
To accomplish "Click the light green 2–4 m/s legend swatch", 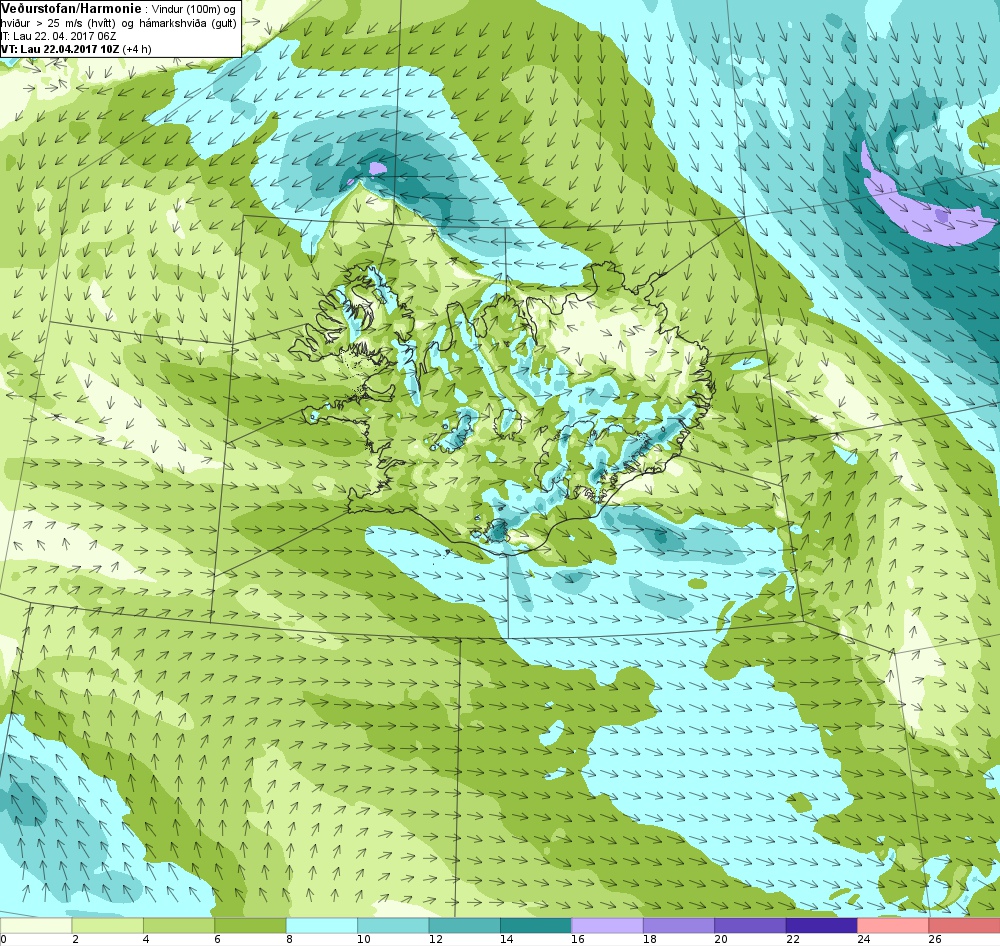I will 107,925.
